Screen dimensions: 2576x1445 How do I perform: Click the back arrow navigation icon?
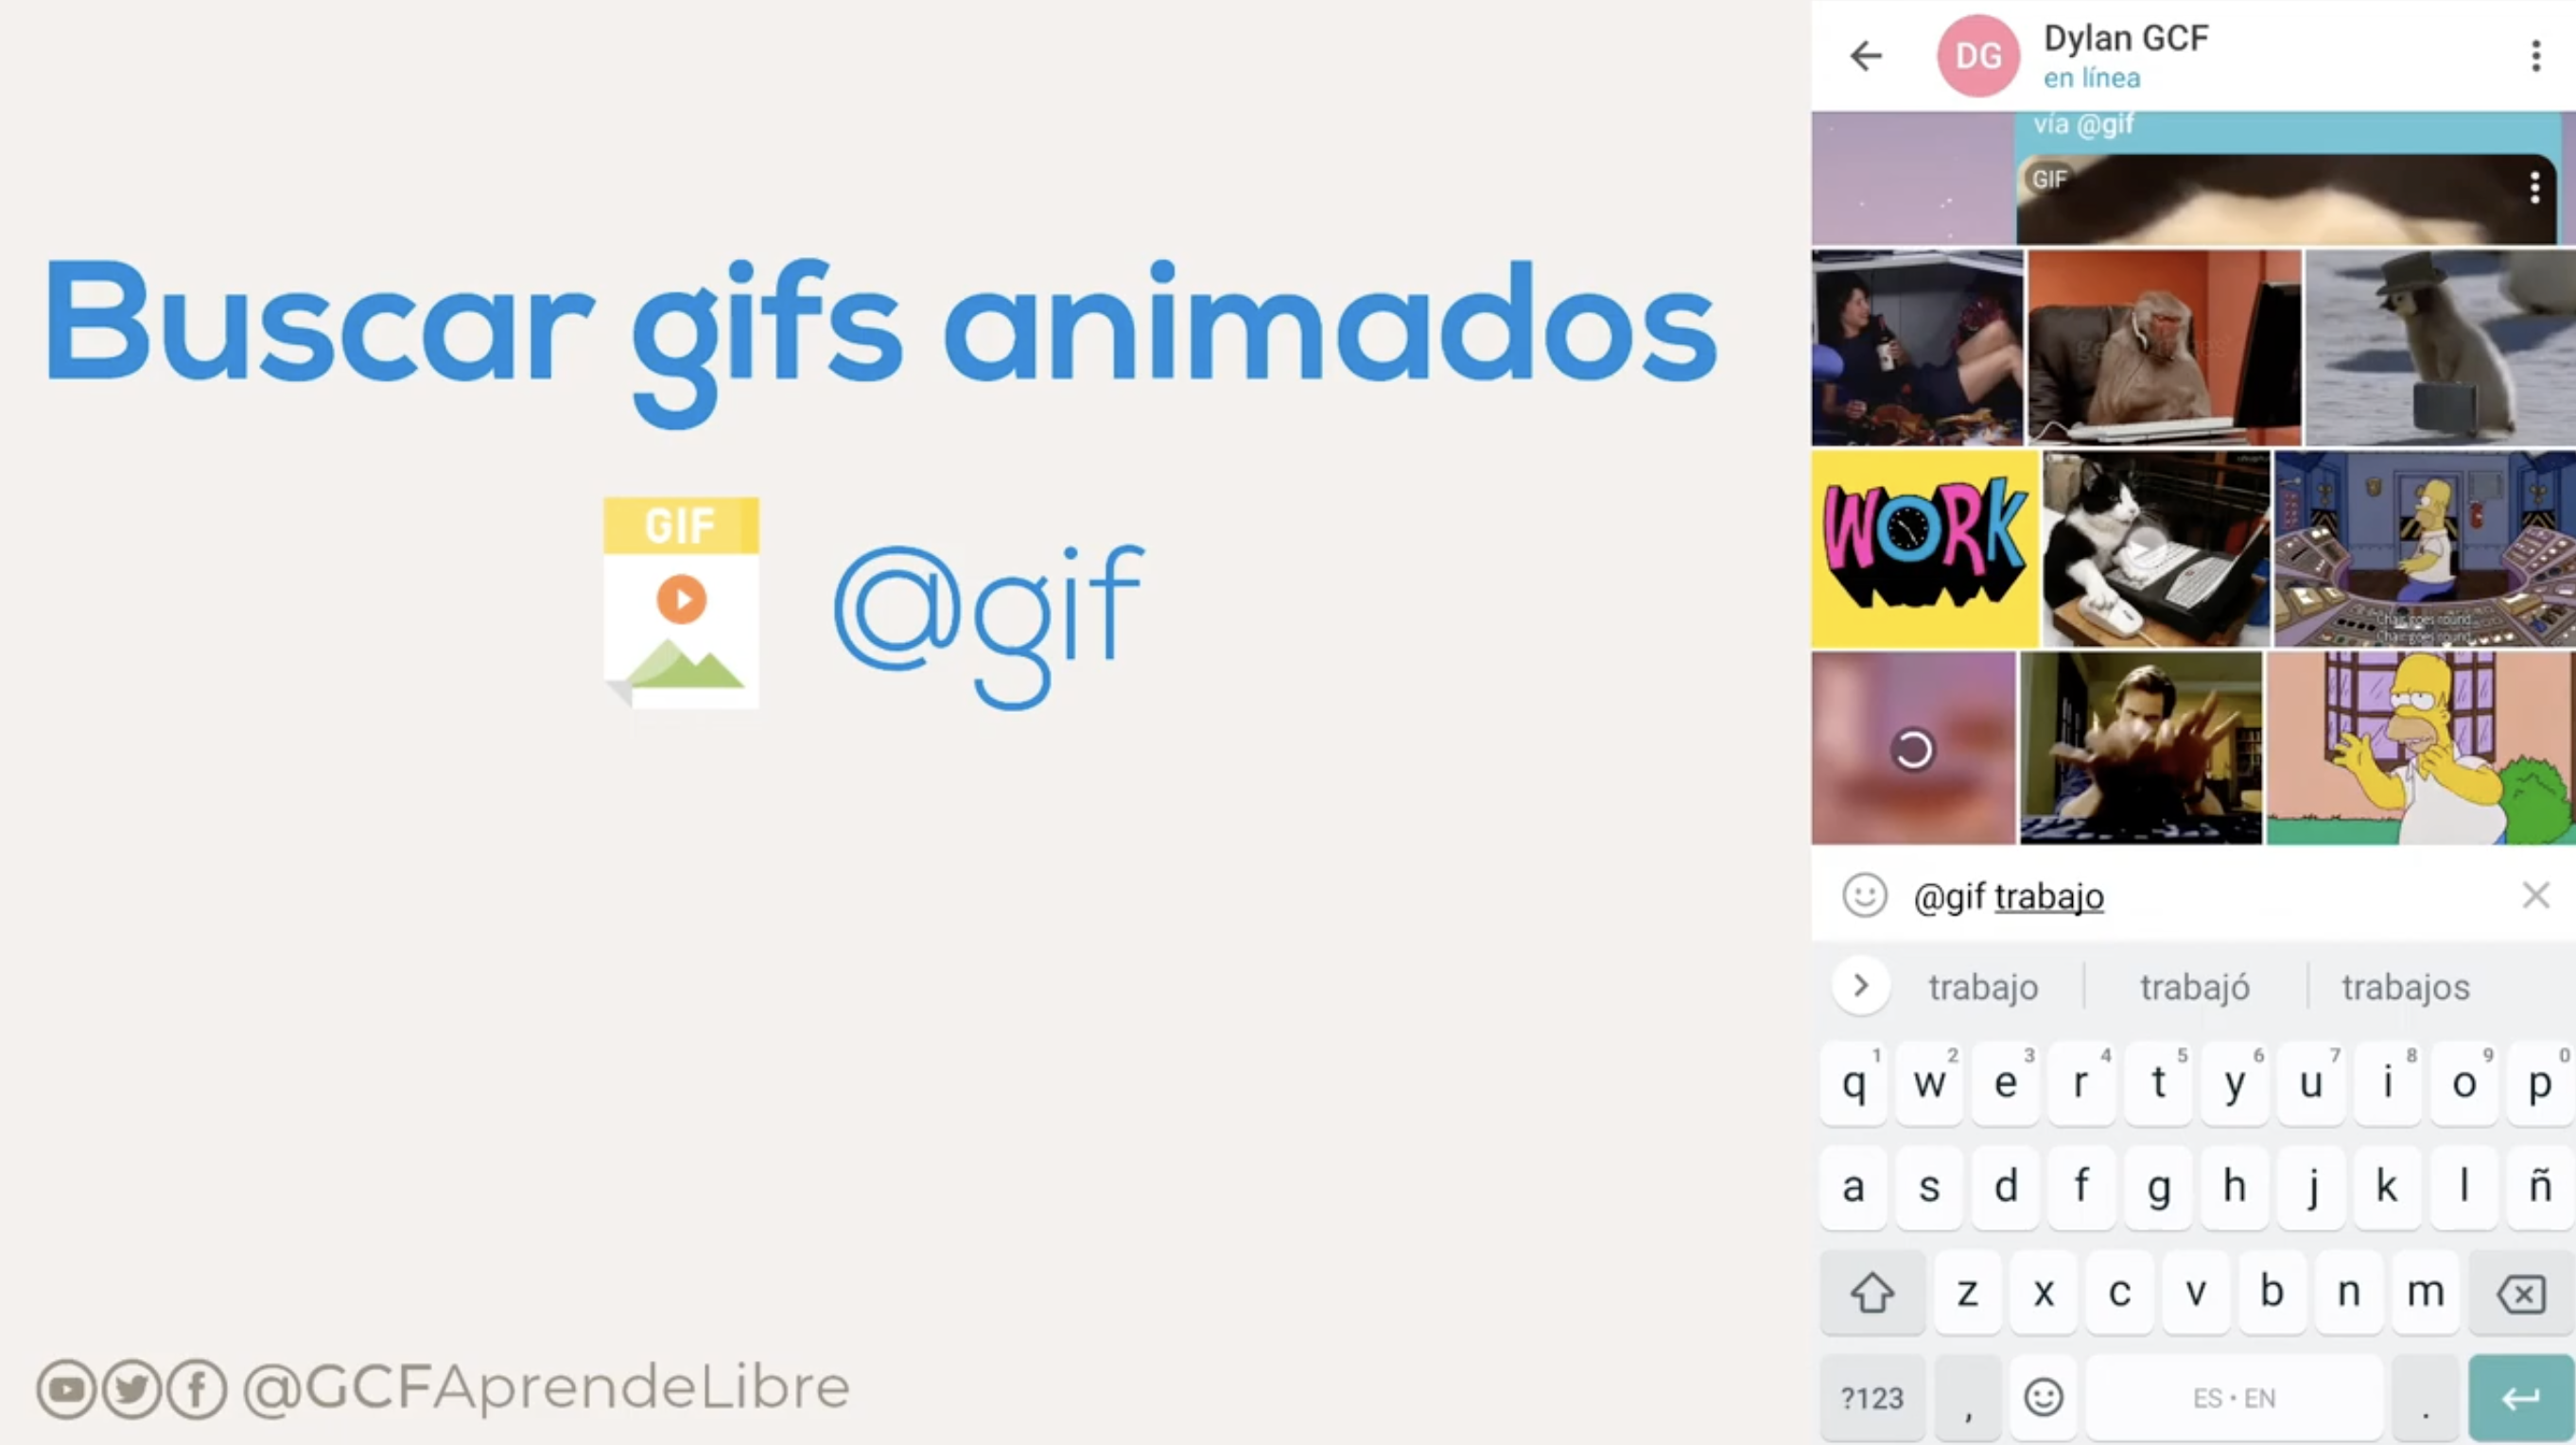tap(1869, 53)
